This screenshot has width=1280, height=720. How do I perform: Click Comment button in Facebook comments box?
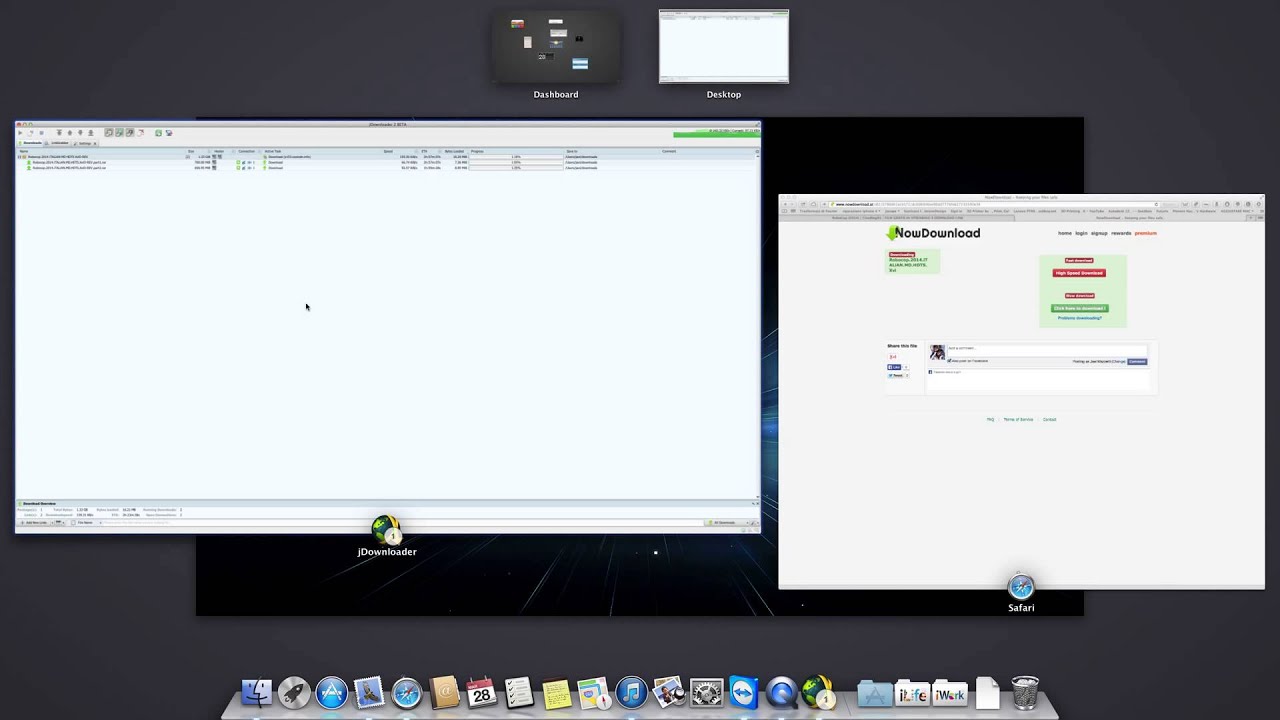[x=1137, y=361]
